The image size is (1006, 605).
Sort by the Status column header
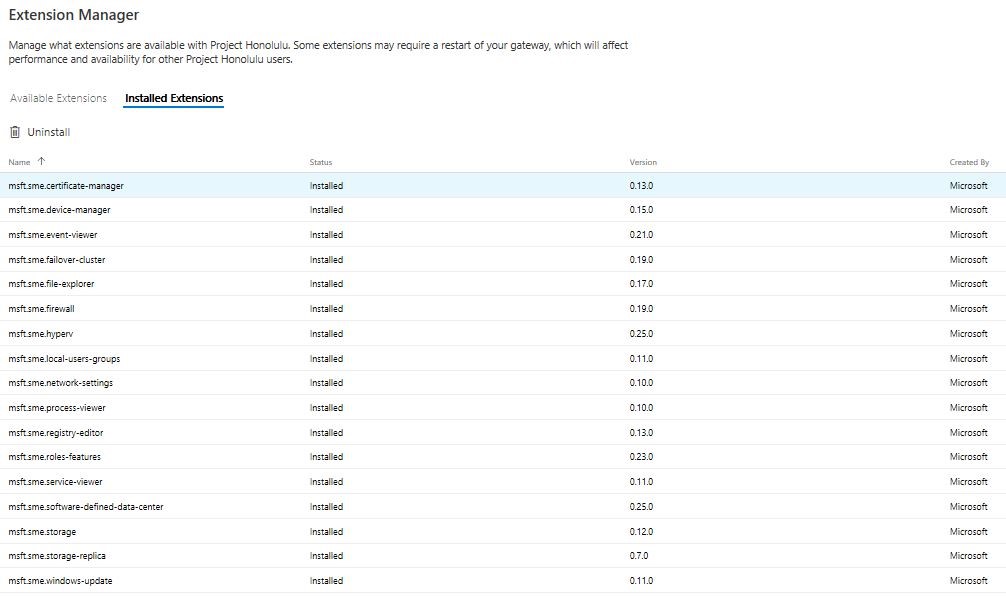click(321, 162)
